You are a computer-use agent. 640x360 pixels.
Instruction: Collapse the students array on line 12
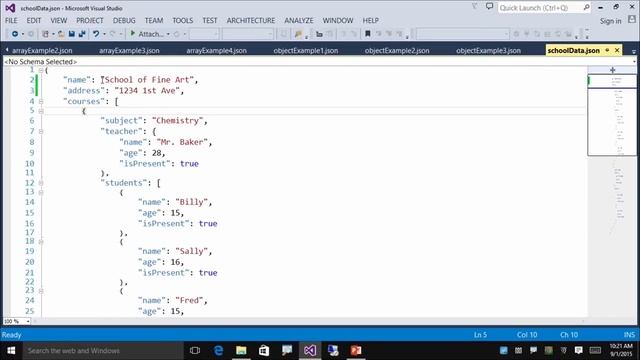pos(41,183)
